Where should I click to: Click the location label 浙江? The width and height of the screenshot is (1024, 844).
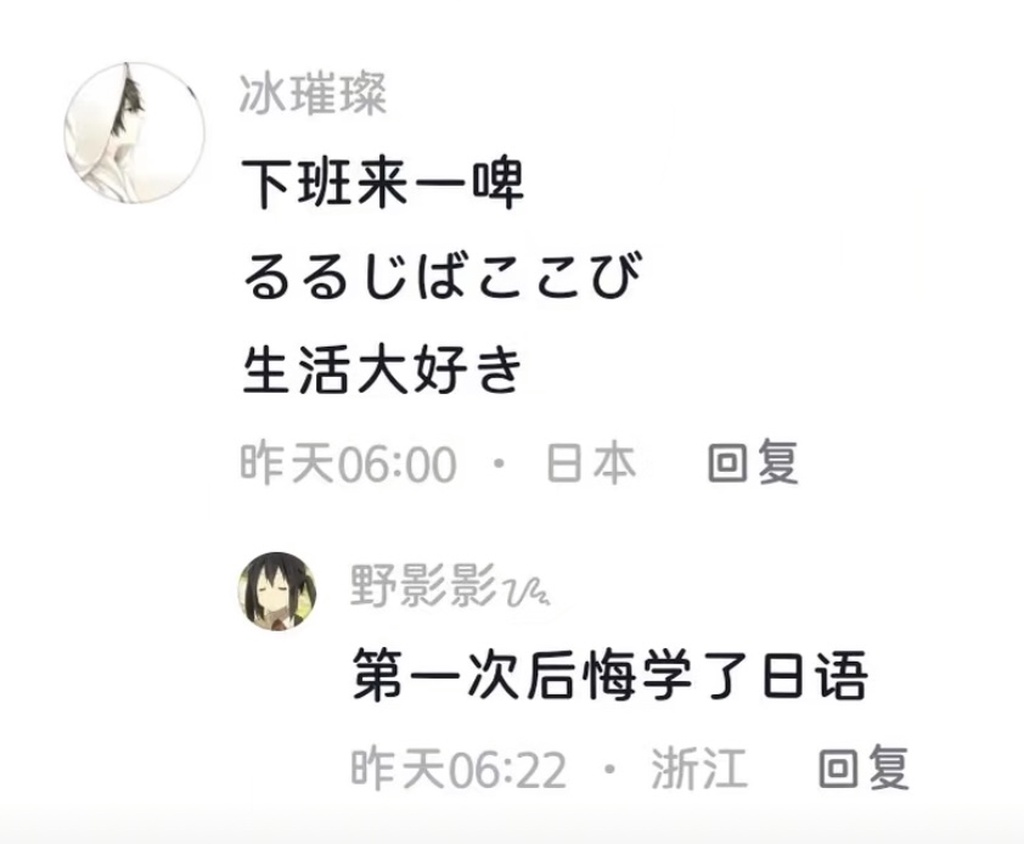click(699, 768)
